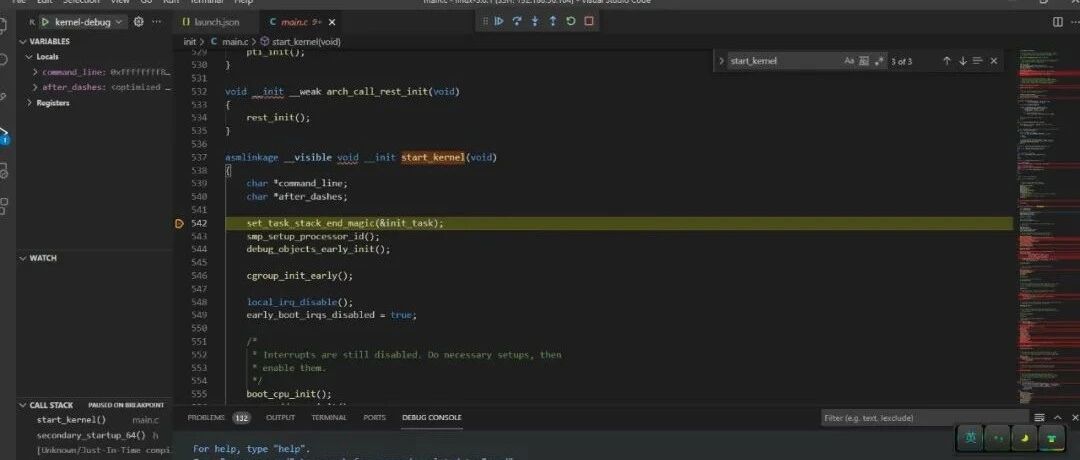Toggle Find in Selection

click(x=977, y=61)
